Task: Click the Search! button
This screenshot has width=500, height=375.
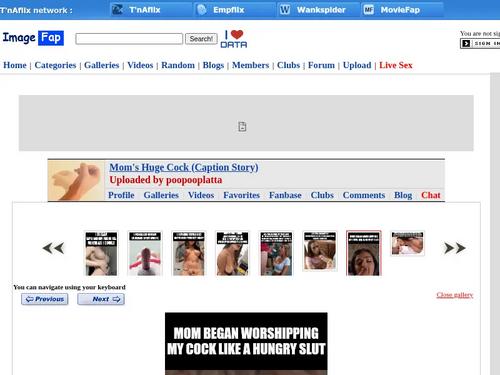Action: click(x=201, y=39)
